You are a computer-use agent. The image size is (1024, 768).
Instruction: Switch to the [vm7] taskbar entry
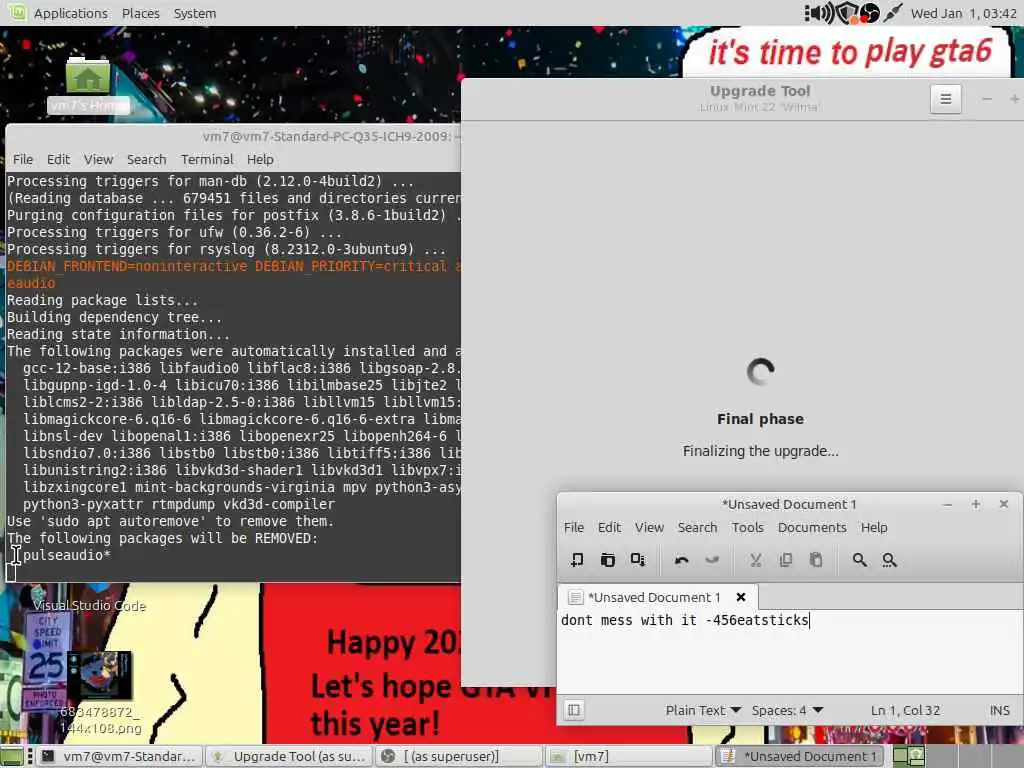[629, 756]
